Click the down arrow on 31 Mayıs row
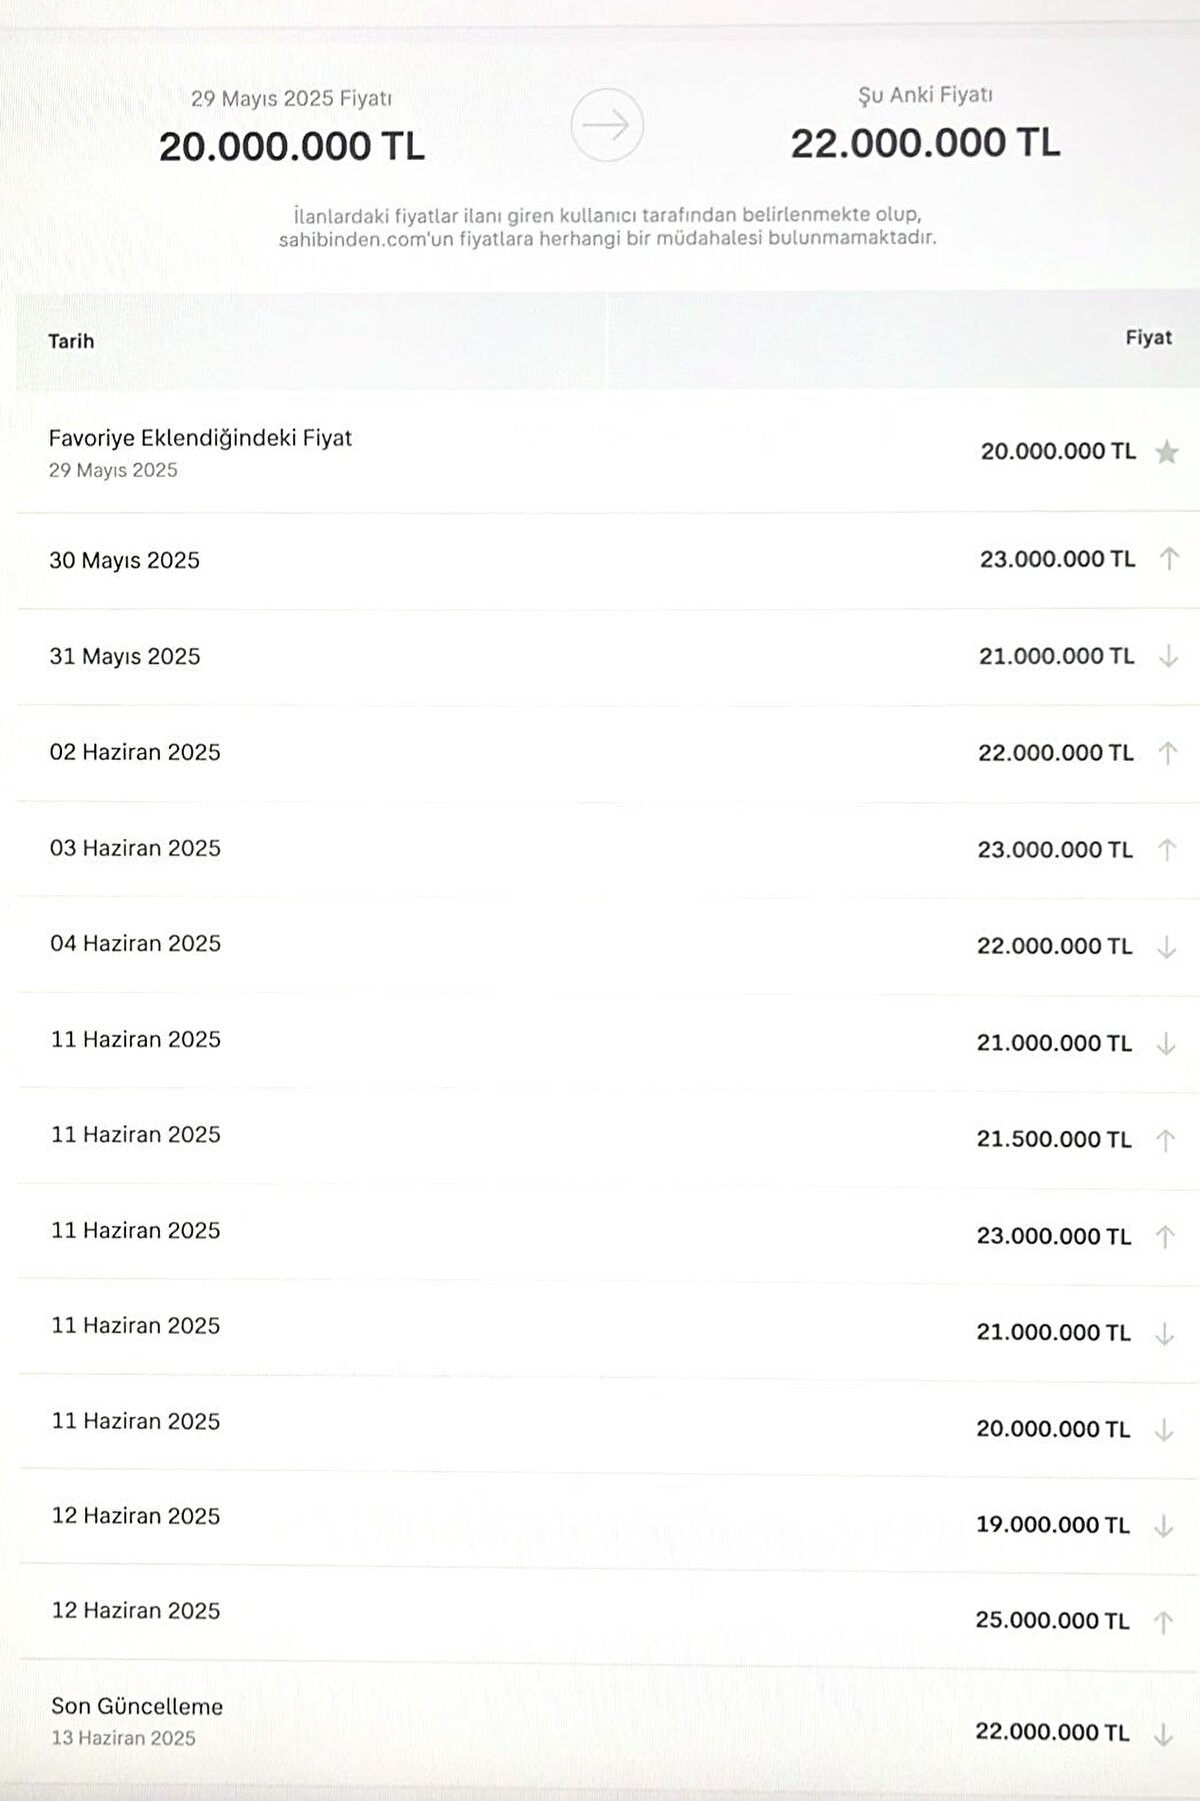Image resolution: width=1200 pixels, height=1801 pixels. [1167, 657]
